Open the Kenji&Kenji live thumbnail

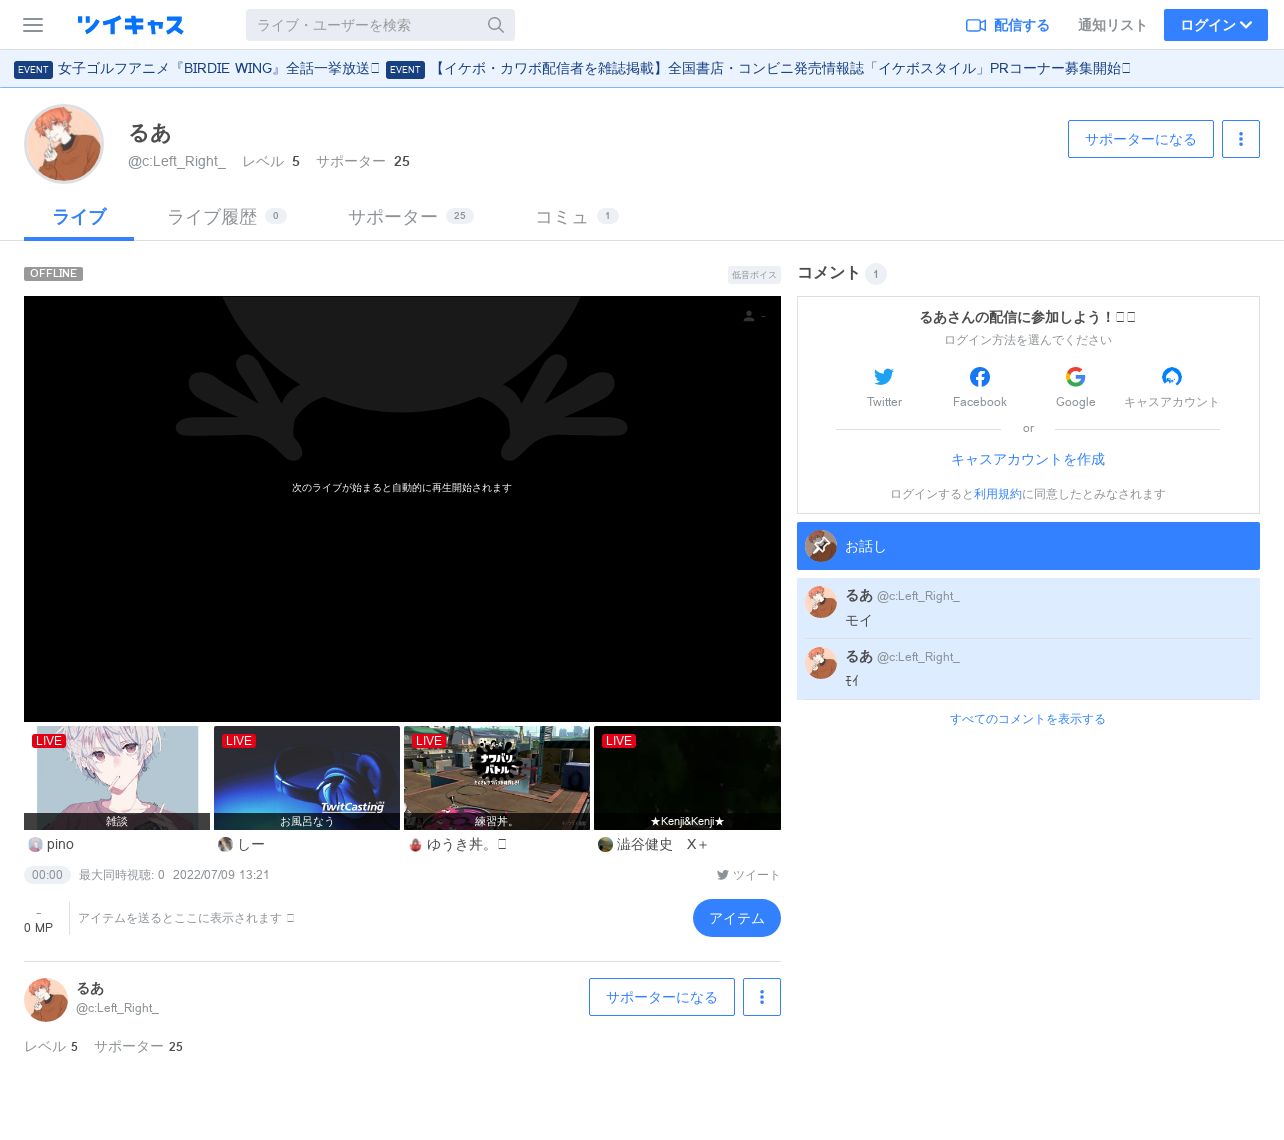point(687,778)
